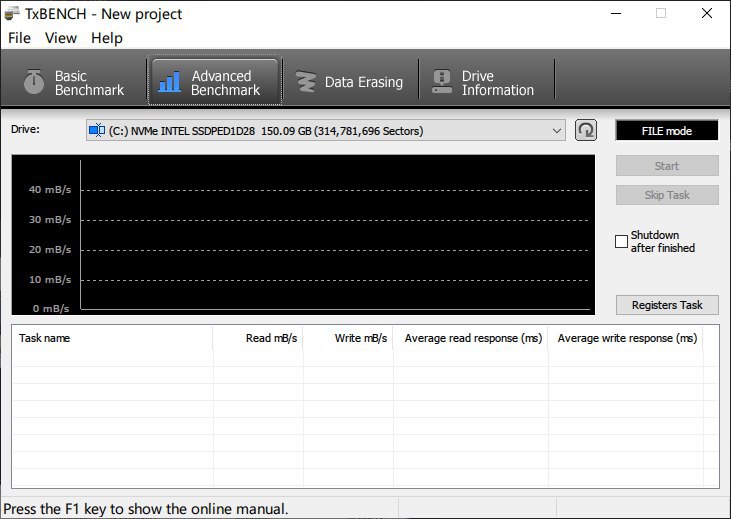This screenshot has width=731, height=519.
Task: Click the Task name column header
Action: [x=45, y=338]
